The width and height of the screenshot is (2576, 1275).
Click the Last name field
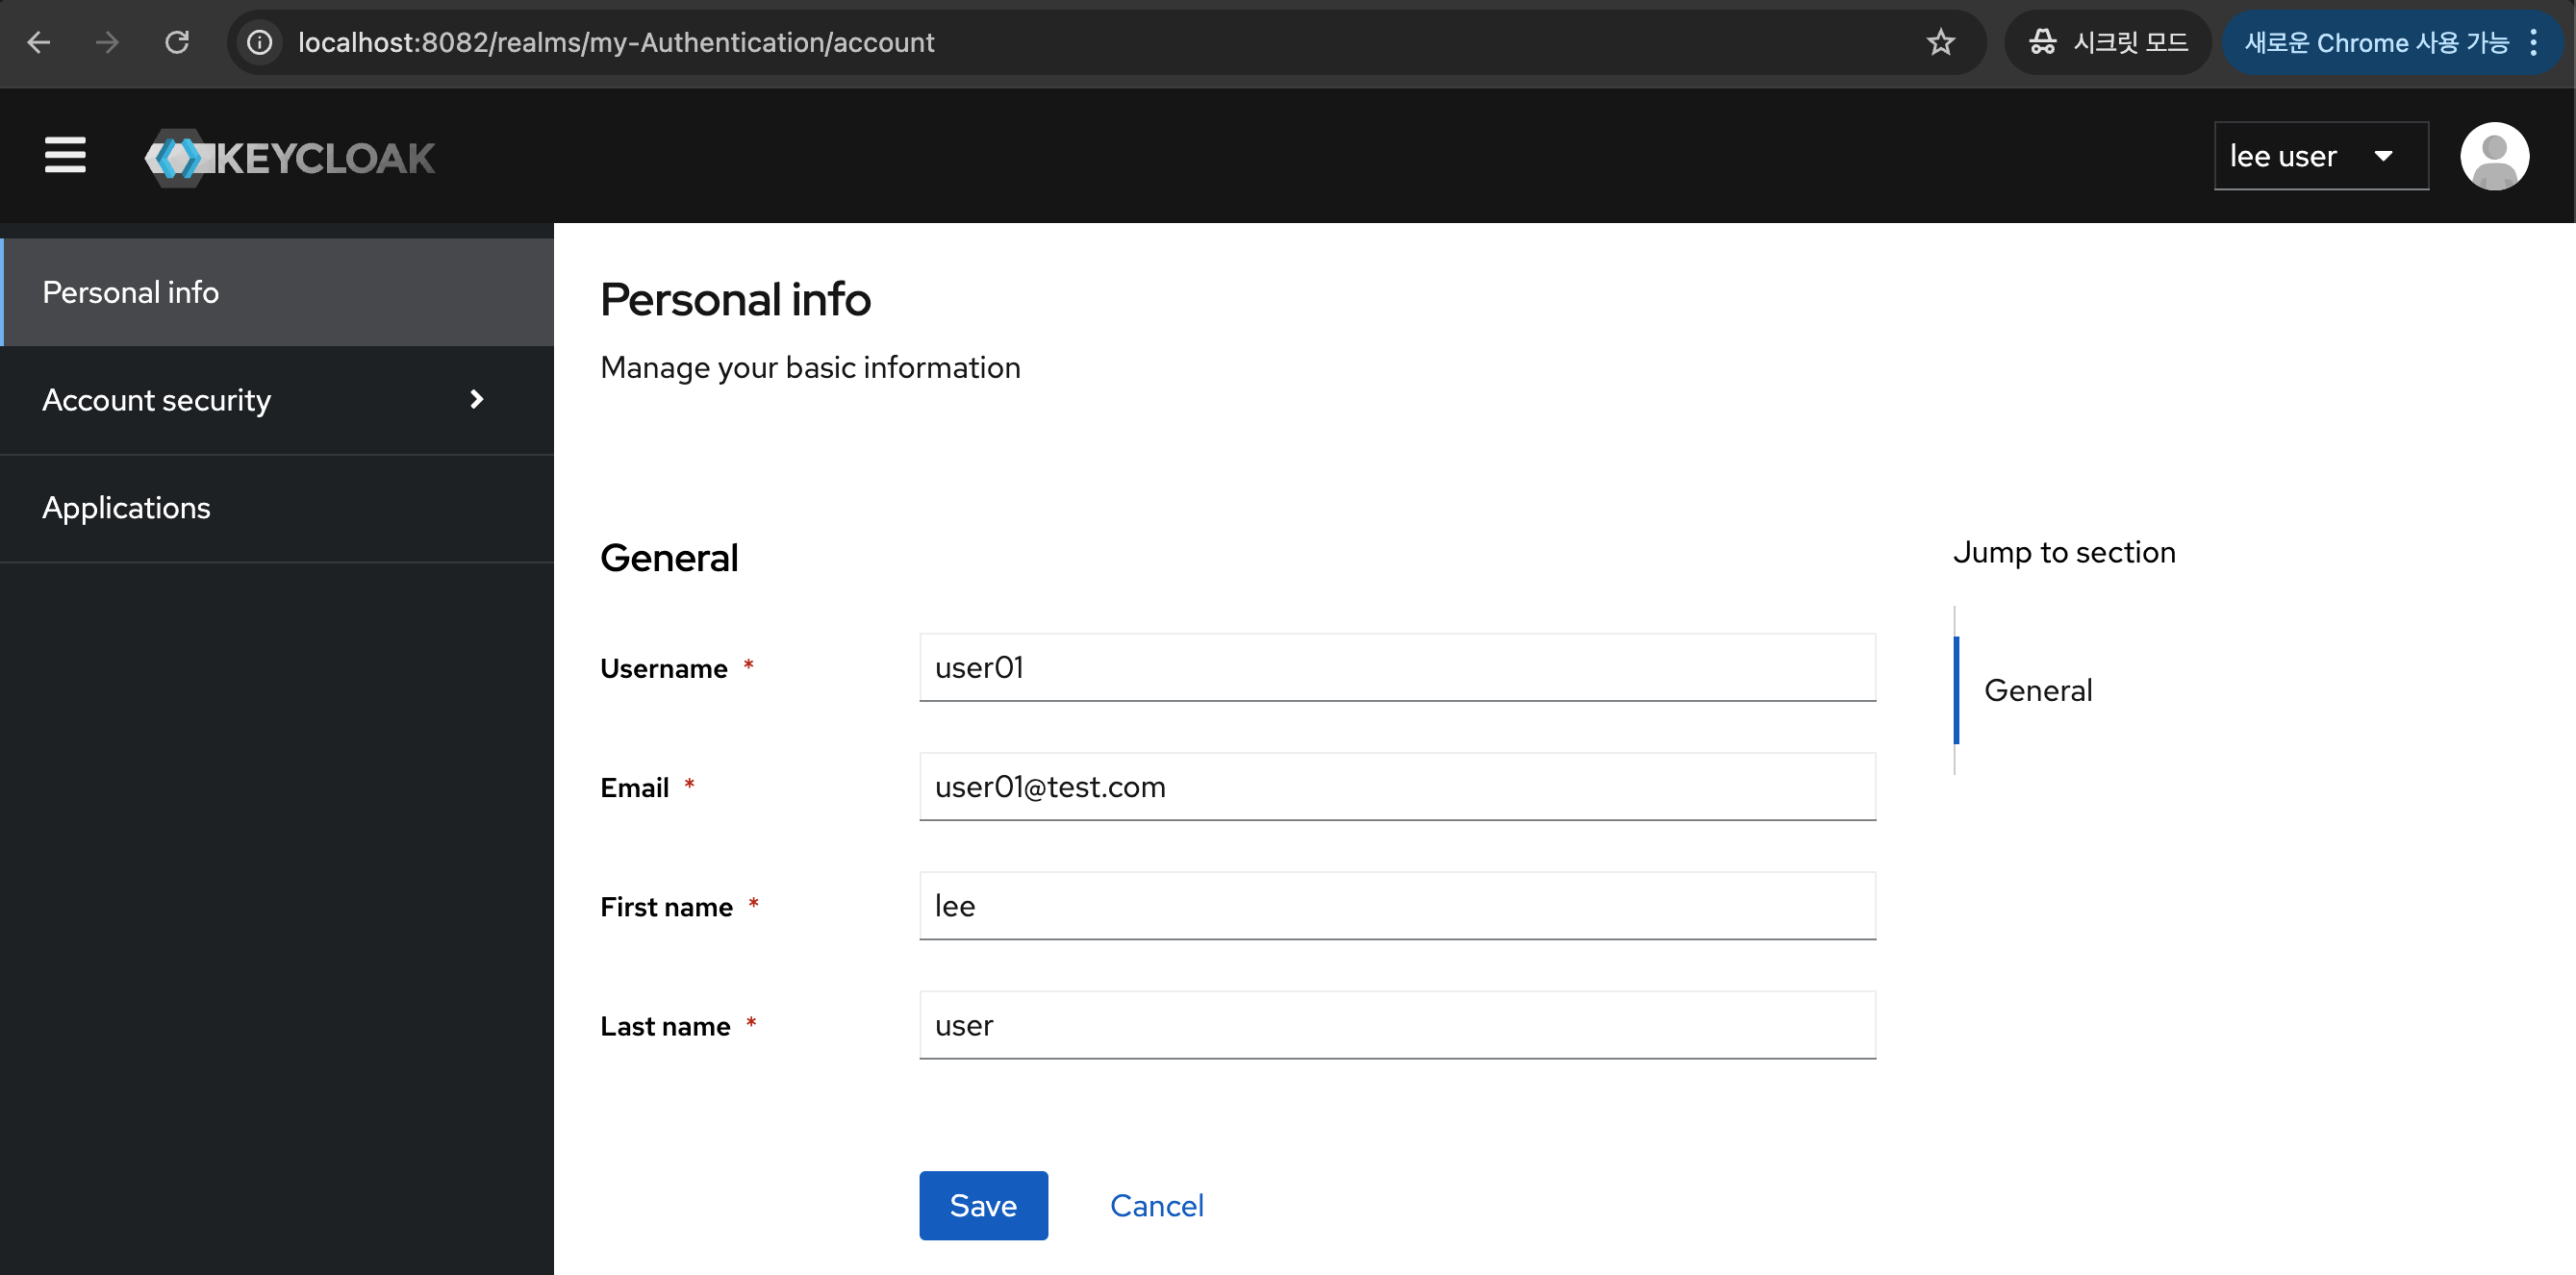pyautogui.click(x=1396, y=1025)
